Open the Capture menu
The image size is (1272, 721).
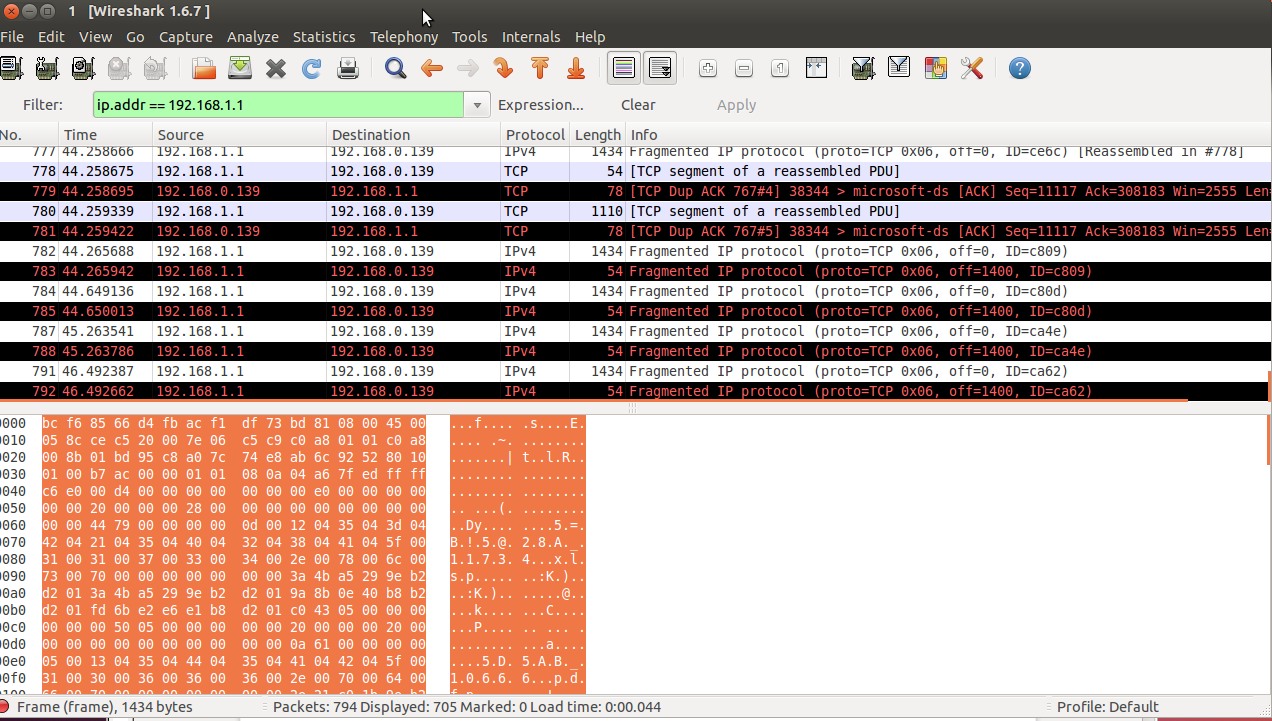tap(186, 36)
